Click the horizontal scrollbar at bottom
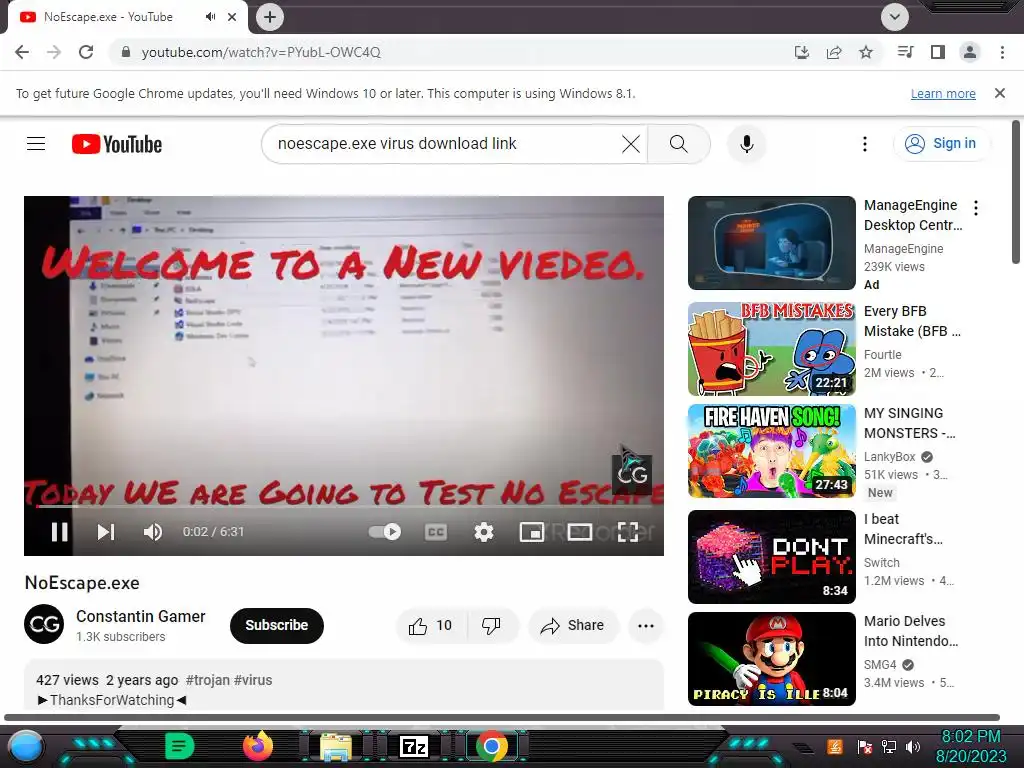Viewport: 1024px width, 768px height. pos(502,717)
